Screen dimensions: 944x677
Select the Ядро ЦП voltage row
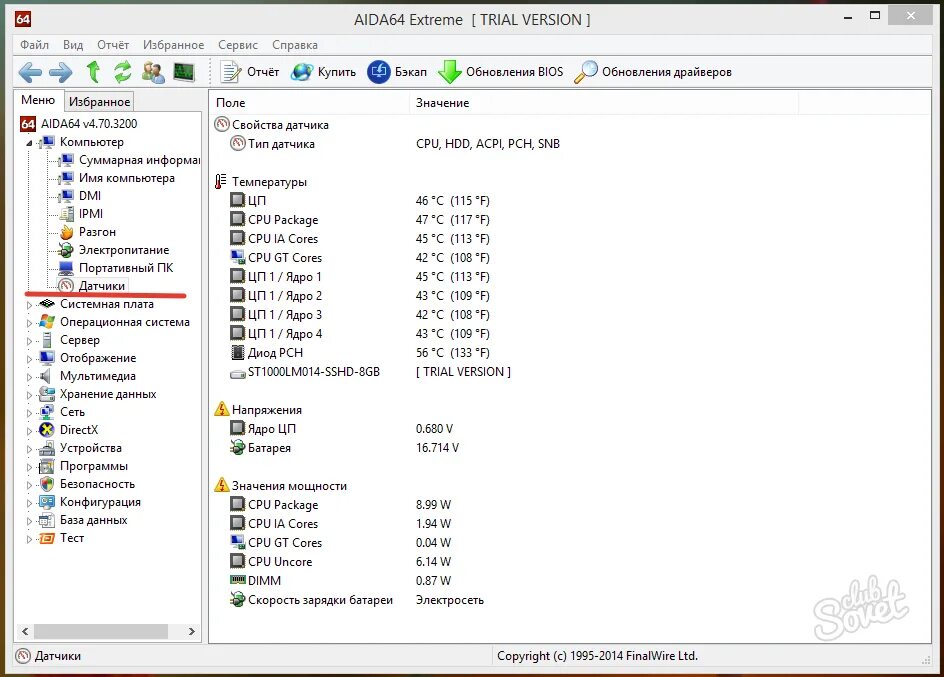(341, 428)
